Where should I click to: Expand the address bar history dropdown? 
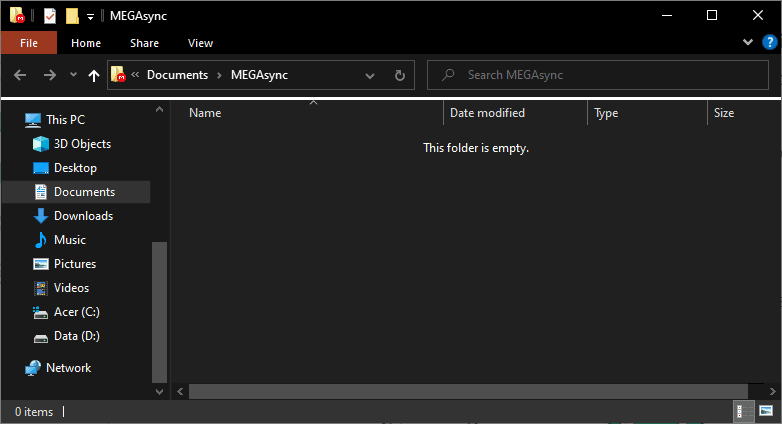pyautogui.click(x=370, y=76)
